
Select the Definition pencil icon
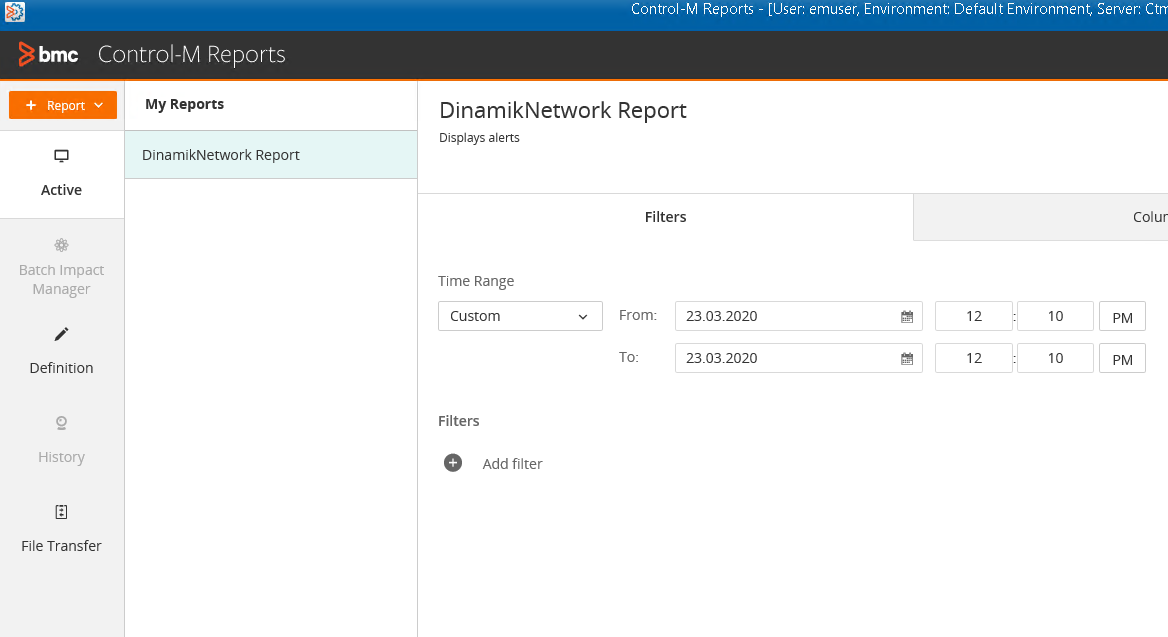pos(61,334)
